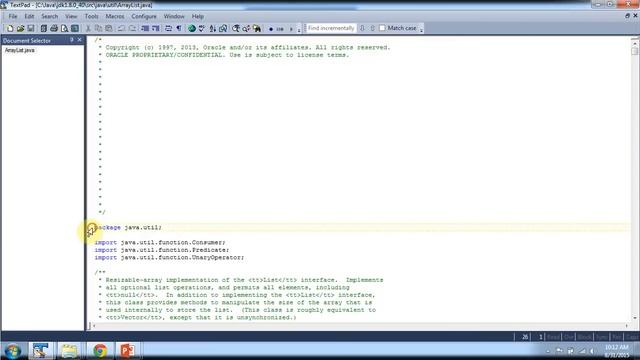Click the Sort lines toolbar icon

point(213,29)
